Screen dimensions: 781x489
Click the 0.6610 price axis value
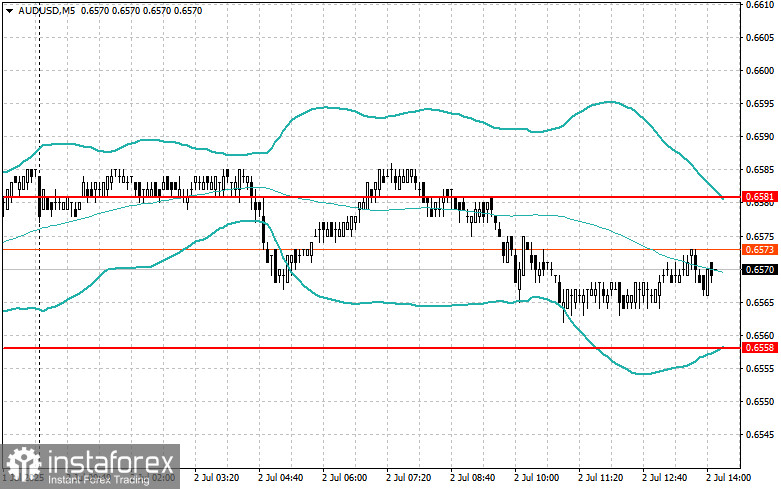coord(760,5)
